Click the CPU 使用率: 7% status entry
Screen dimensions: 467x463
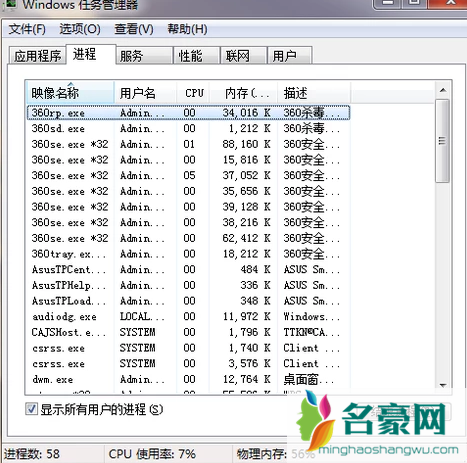pos(152,454)
